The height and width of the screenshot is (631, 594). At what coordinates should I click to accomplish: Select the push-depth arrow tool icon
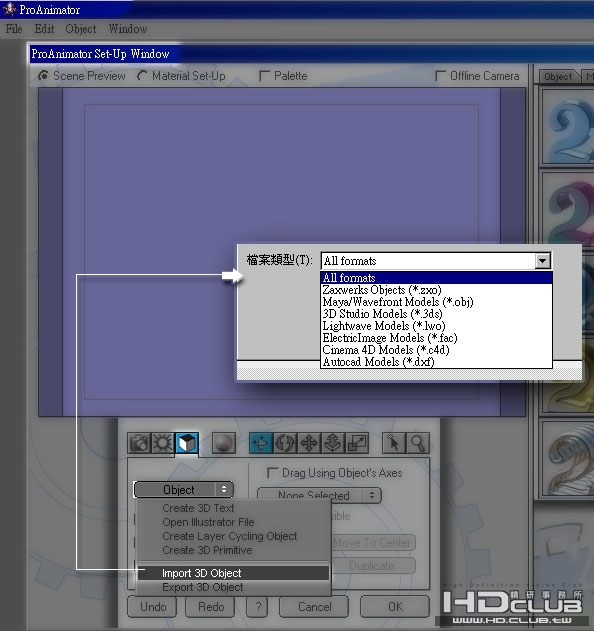pos(332,443)
